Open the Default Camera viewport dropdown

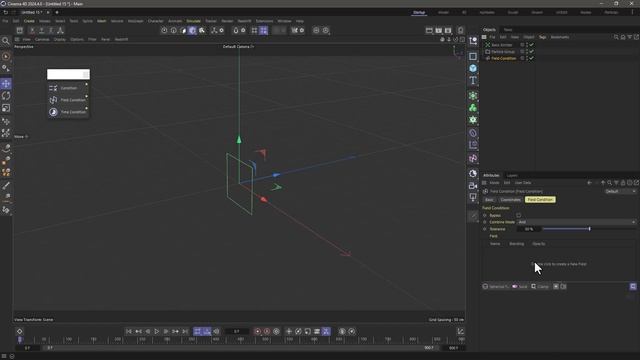point(238,47)
